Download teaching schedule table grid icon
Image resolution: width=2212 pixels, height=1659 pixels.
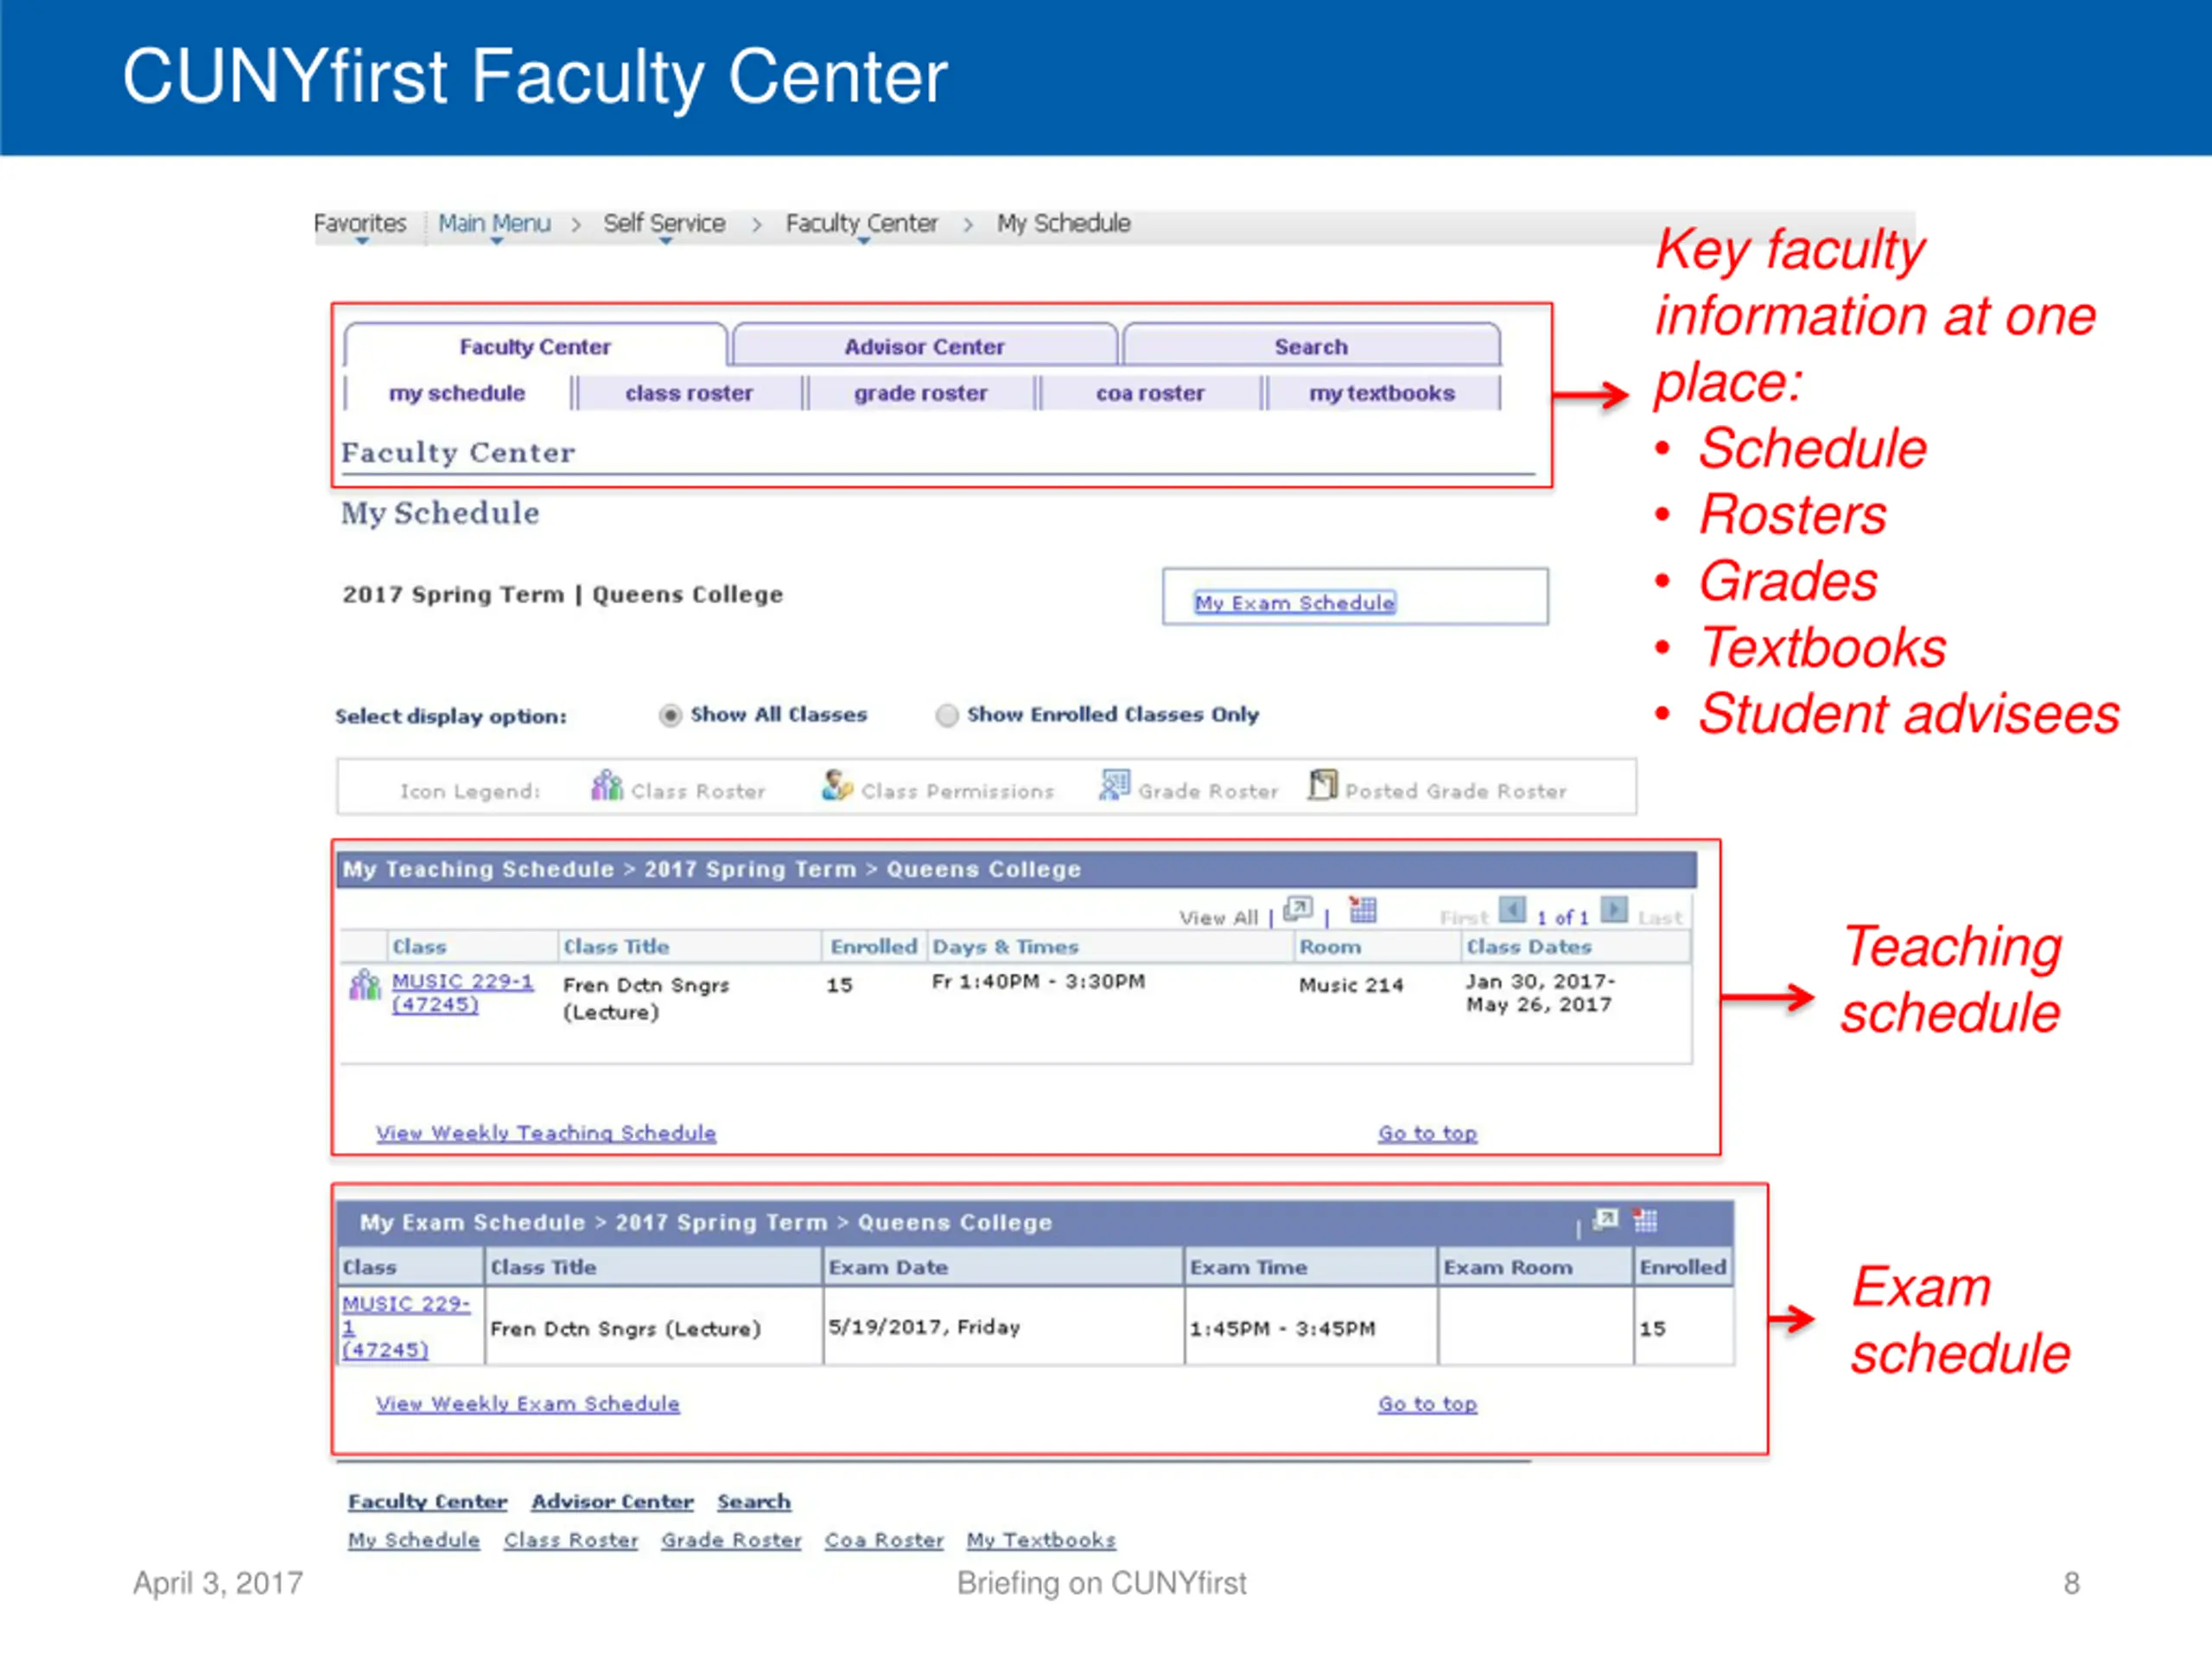1362,909
